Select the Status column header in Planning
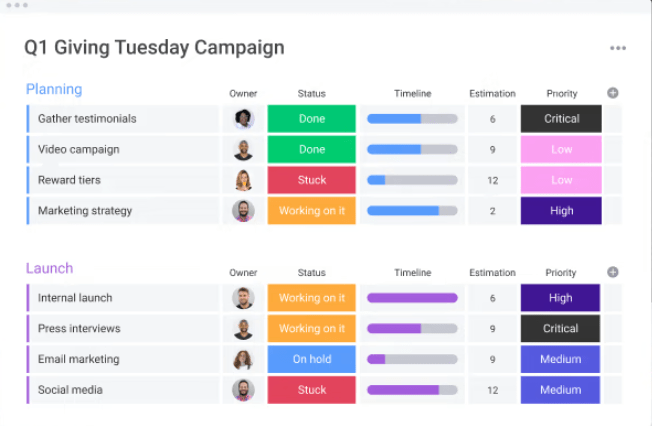The height and width of the screenshot is (426, 652). [311, 94]
